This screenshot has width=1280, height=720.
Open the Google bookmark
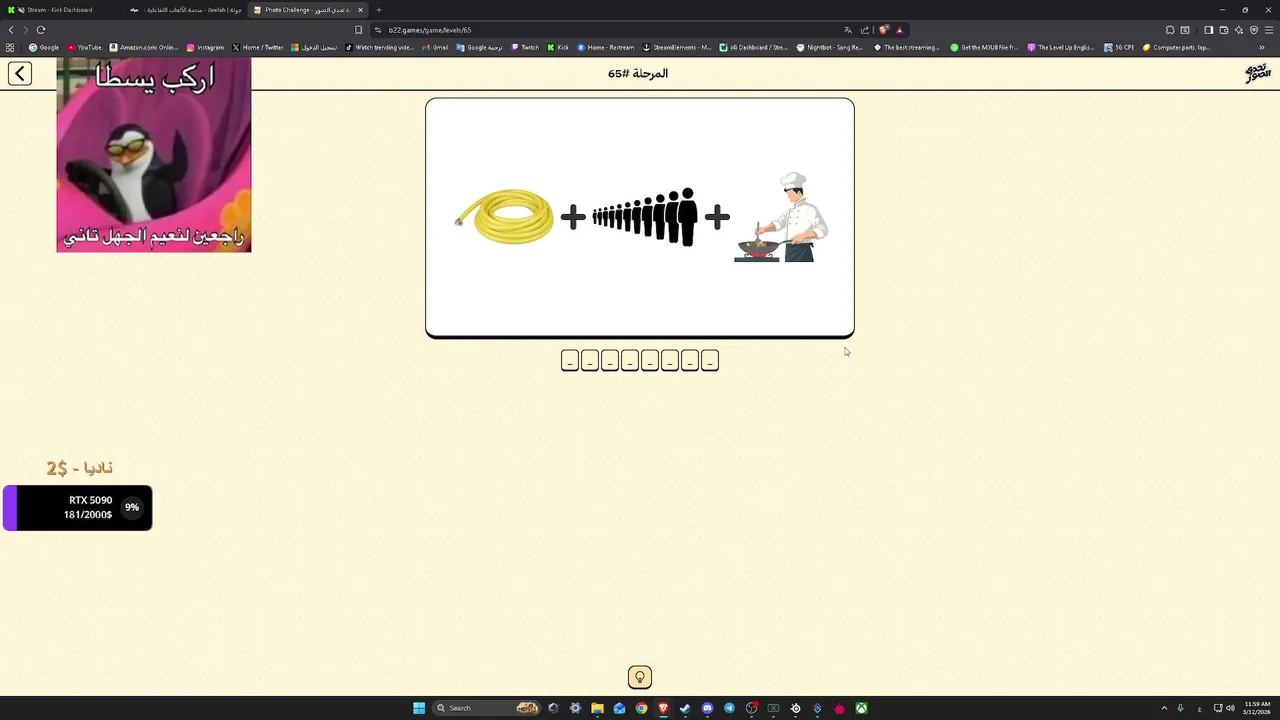pyautogui.click(x=44, y=47)
